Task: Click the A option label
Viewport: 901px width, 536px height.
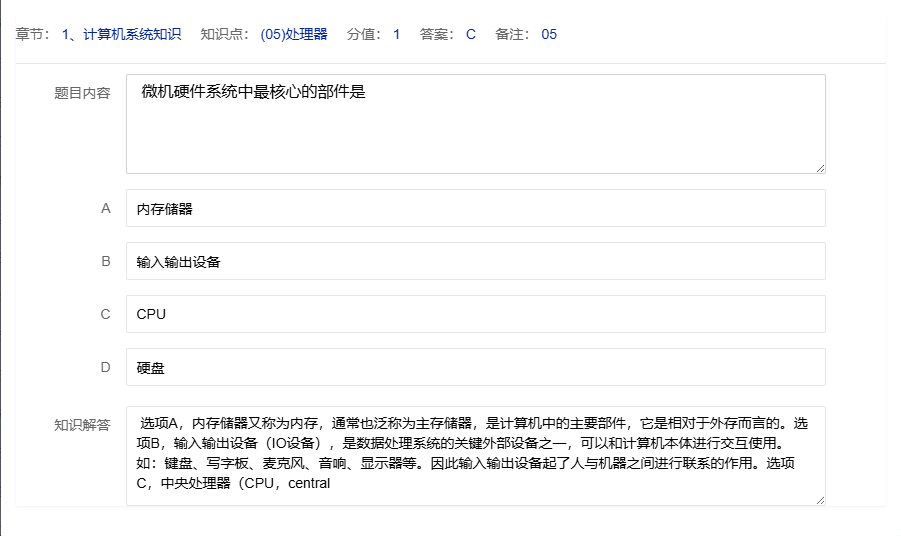Action: [x=106, y=208]
